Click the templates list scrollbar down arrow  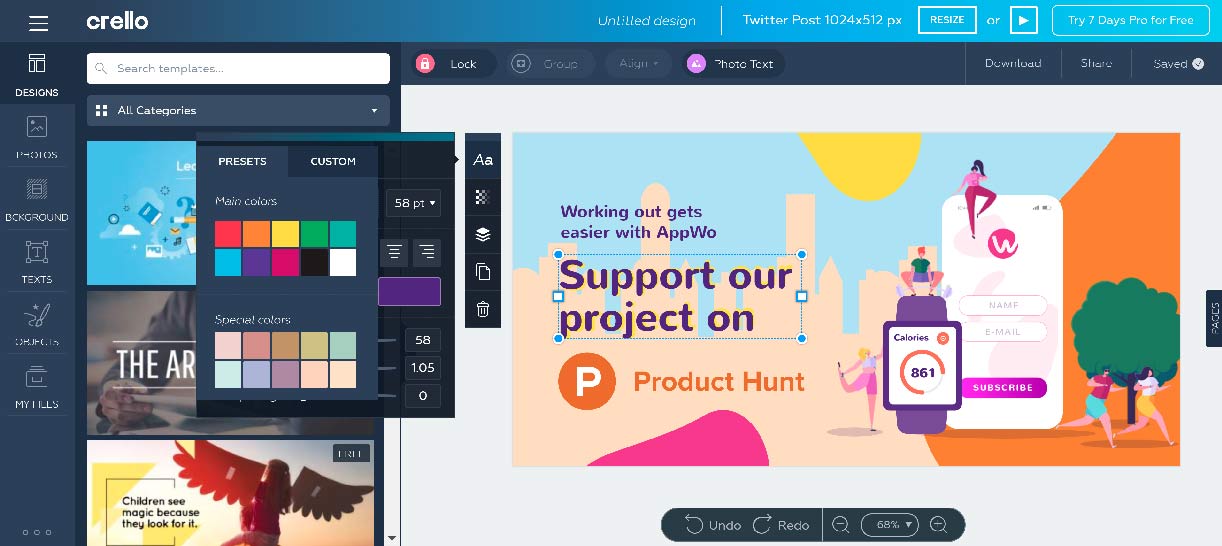[392, 537]
